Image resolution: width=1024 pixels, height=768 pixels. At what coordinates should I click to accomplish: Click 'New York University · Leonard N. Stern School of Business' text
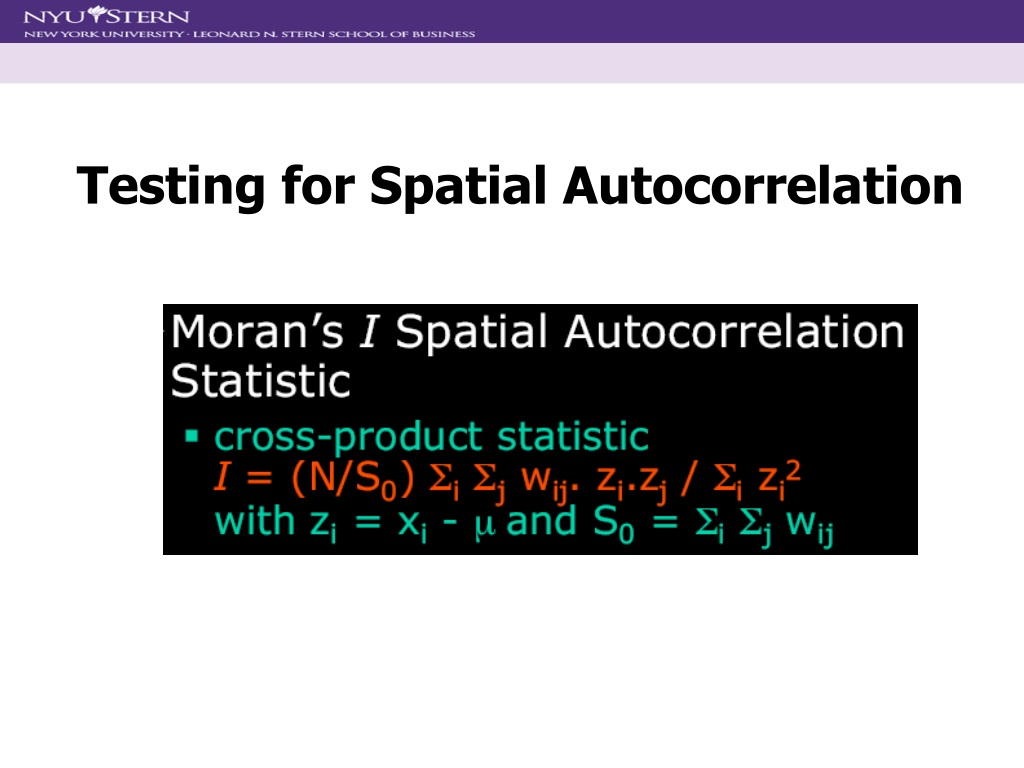tap(249, 34)
